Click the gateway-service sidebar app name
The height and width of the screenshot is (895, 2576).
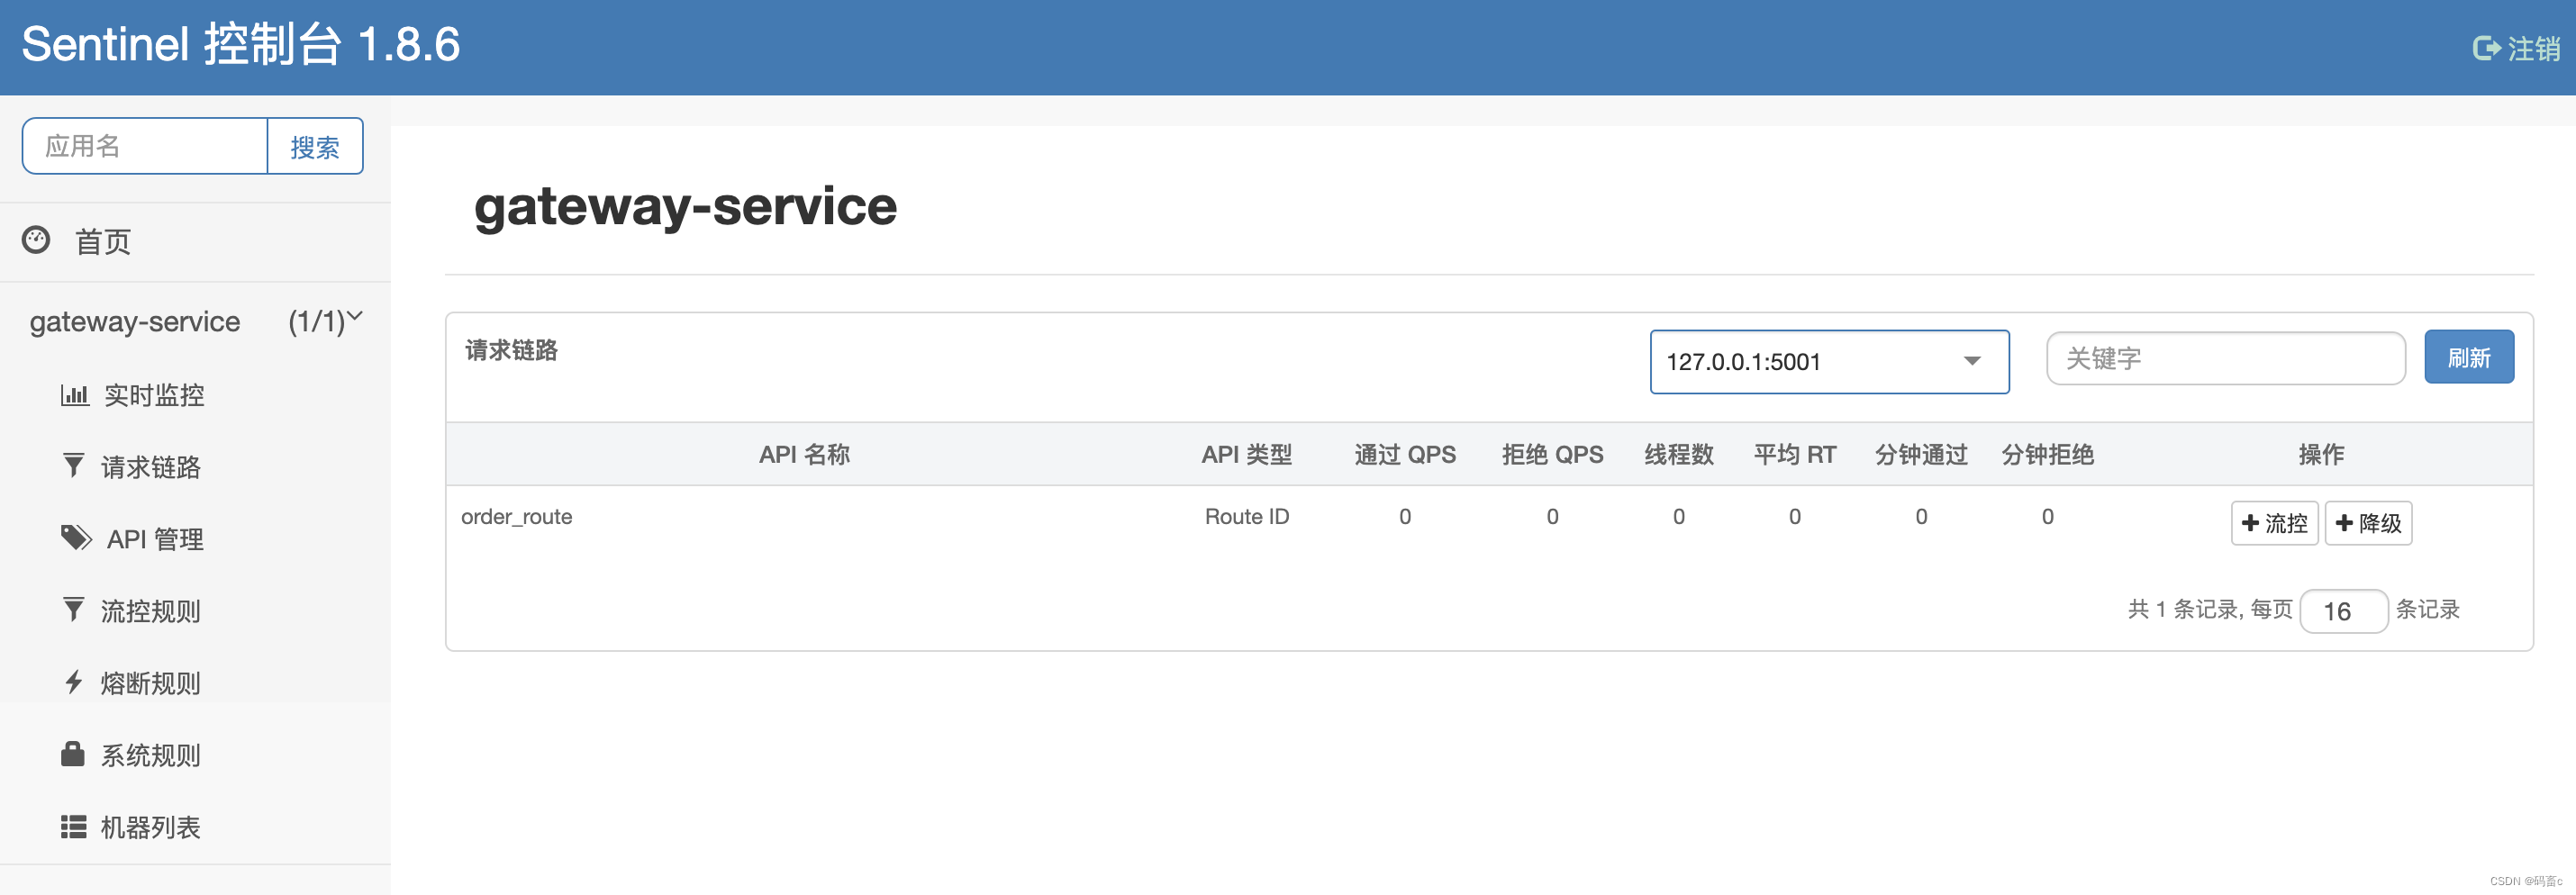(135, 322)
